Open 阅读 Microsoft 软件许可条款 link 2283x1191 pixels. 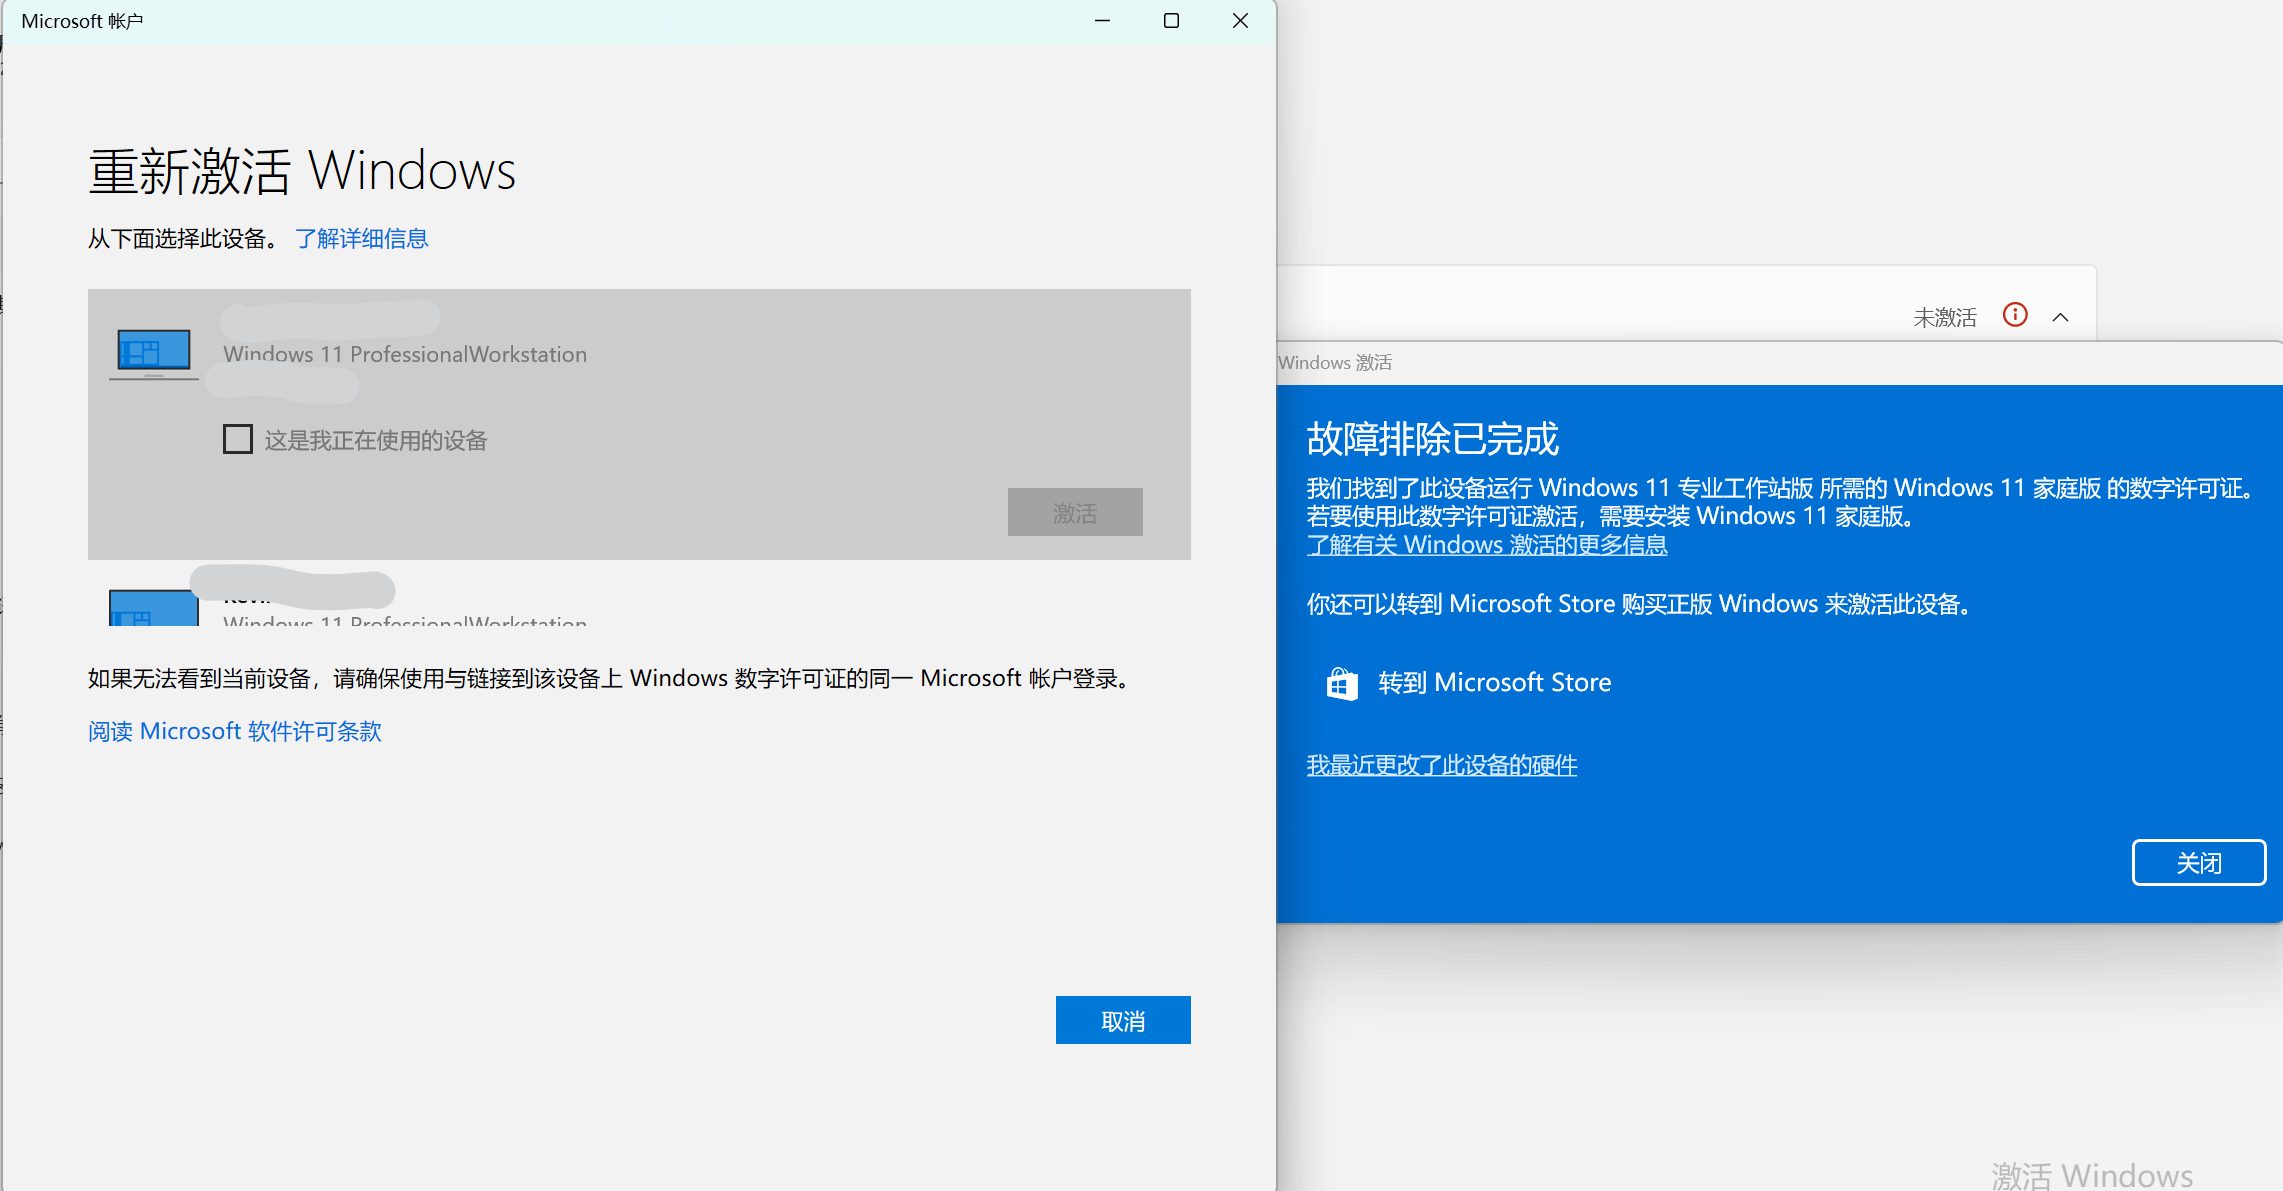pos(233,731)
